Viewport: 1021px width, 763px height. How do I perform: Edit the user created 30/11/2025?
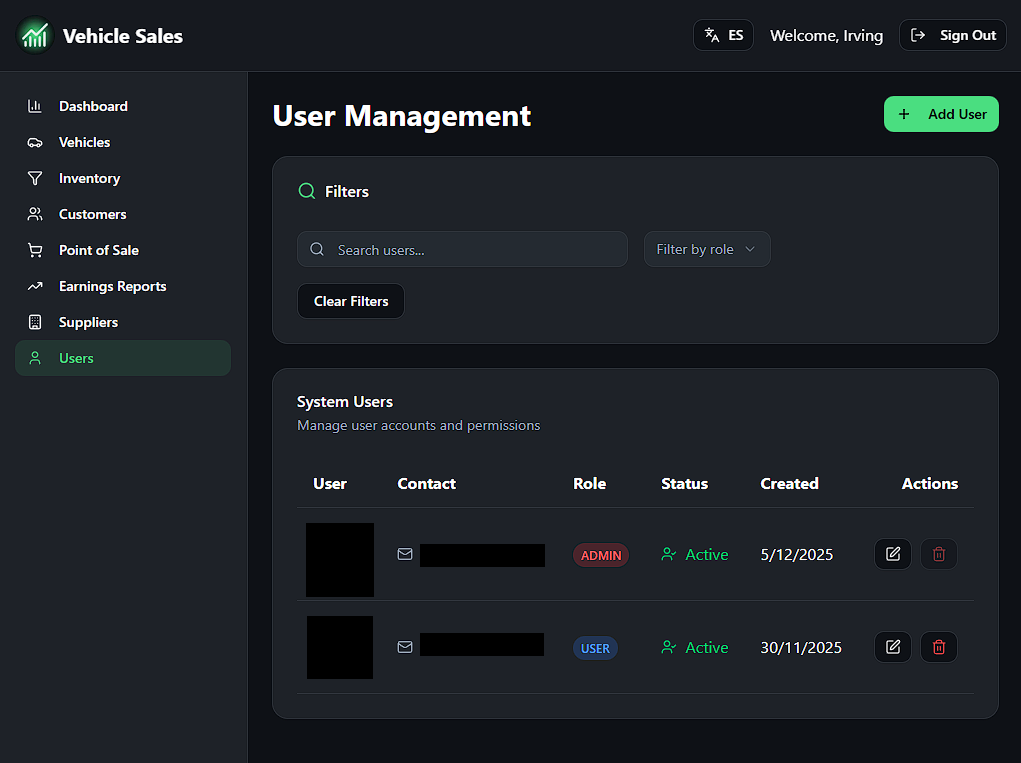893,647
